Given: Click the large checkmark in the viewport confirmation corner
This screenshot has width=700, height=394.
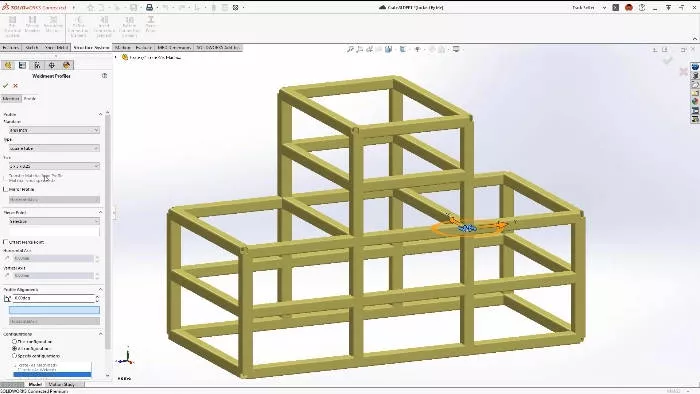Looking at the screenshot, I should (667, 60).
